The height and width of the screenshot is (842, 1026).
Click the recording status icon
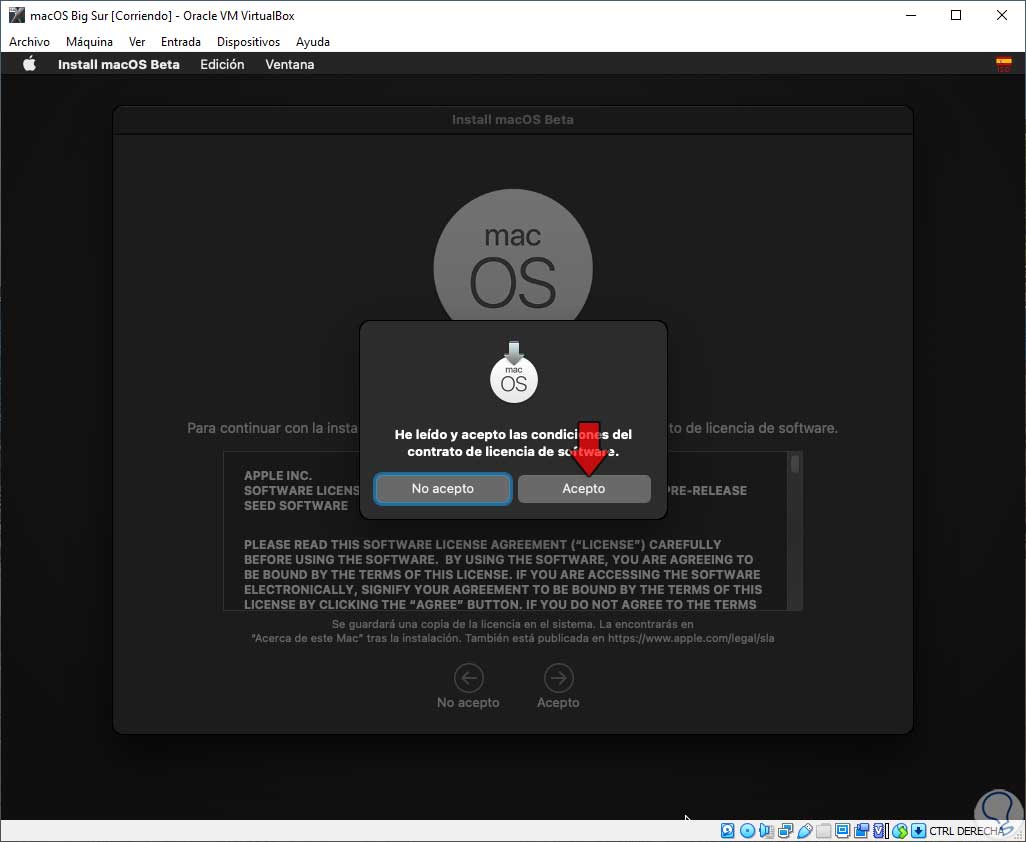tap(862, 831)
